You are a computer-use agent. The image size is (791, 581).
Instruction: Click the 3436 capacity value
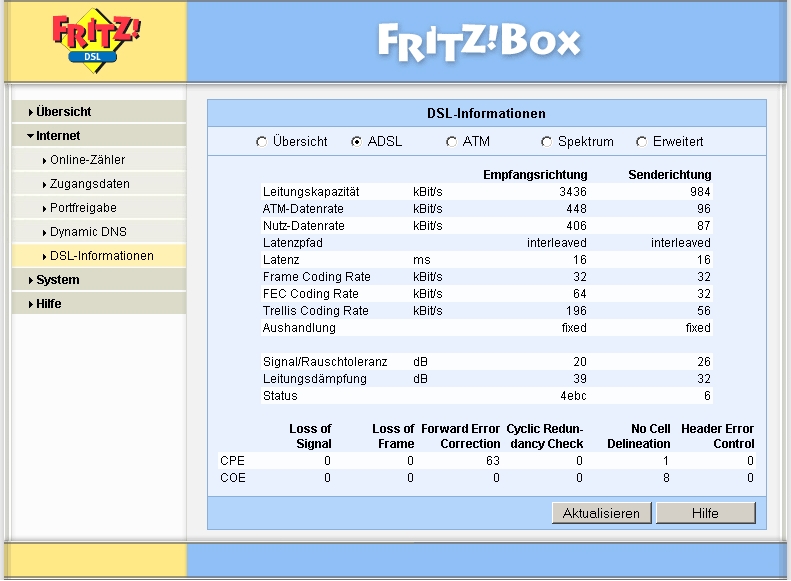click(573, 192)
